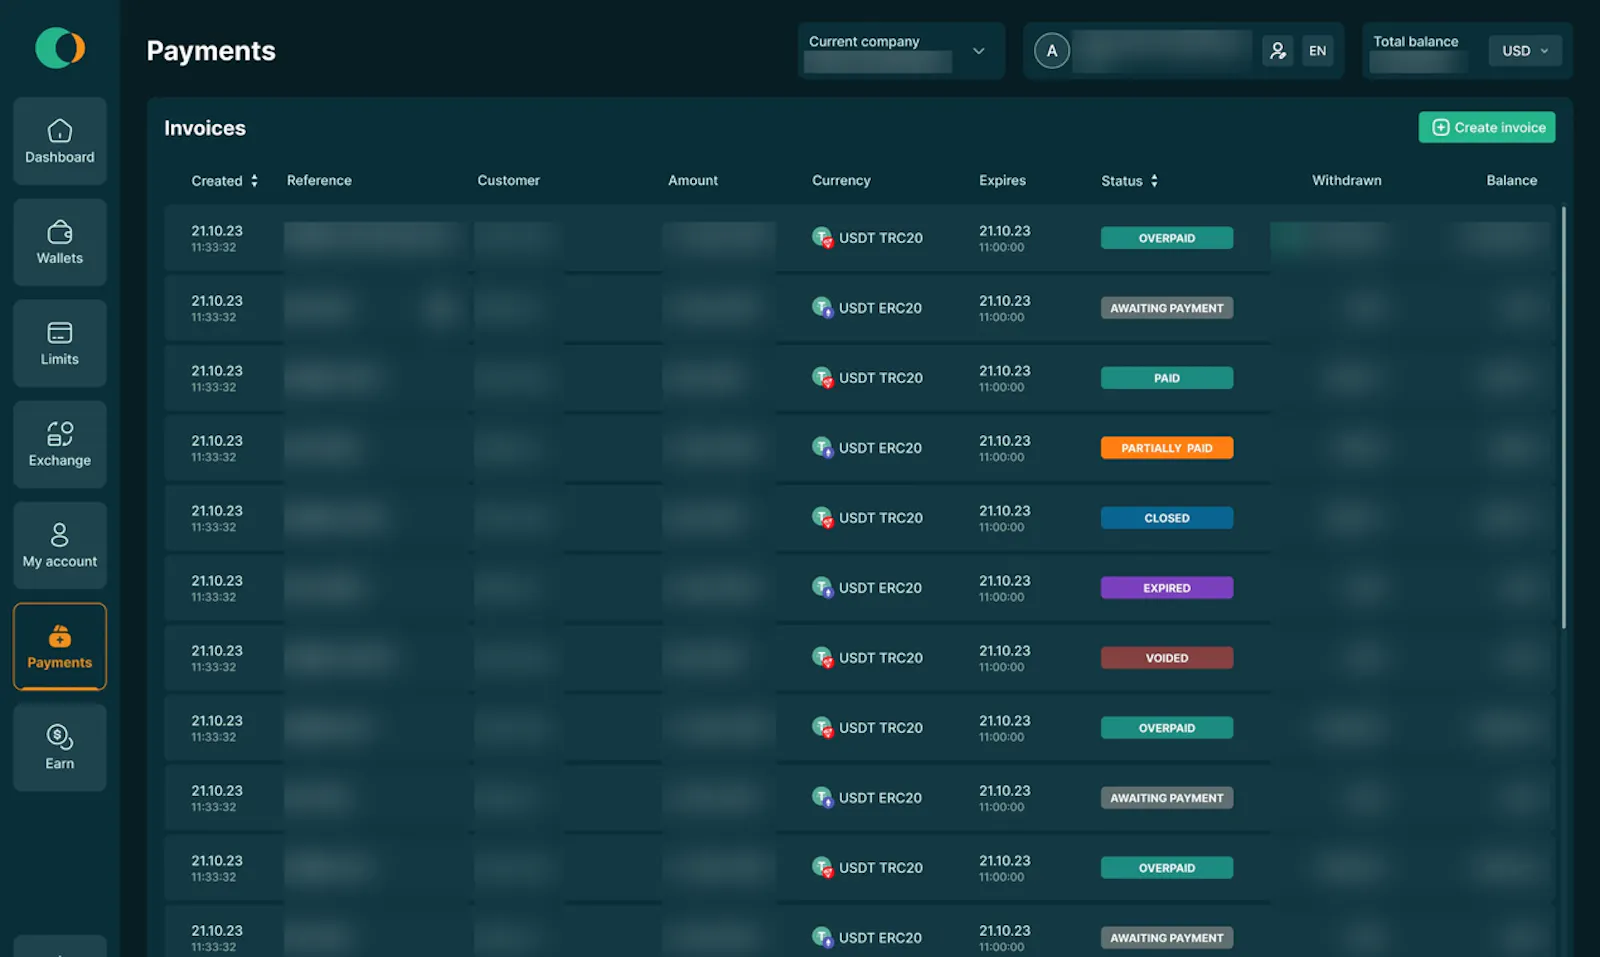Open the Exchange section

pos(60,444)
